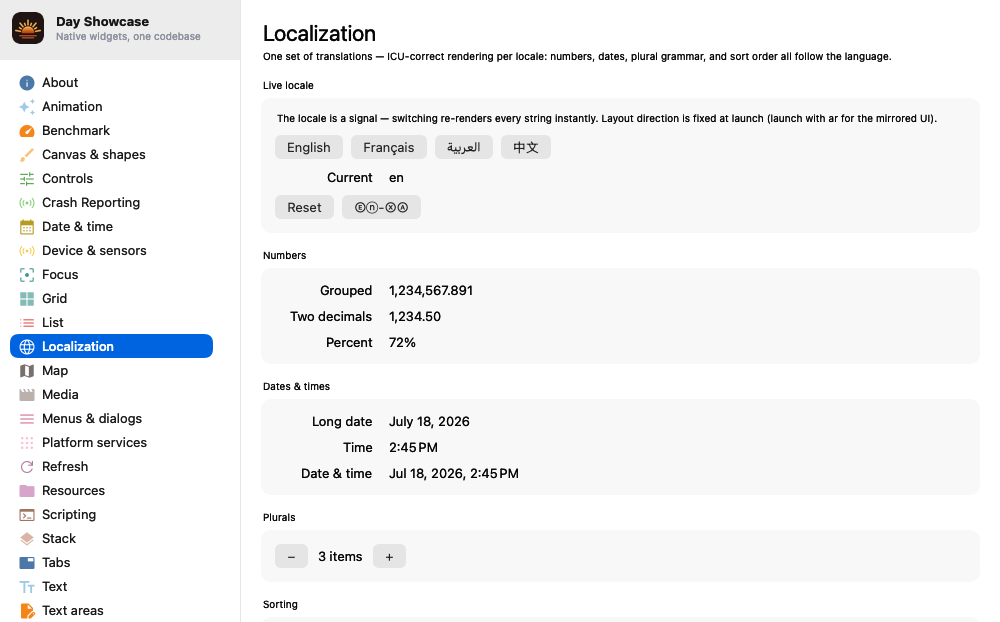The image size is (1000, 622).
Task: Click the percent value 72%
Action: [x=402, y=343]
